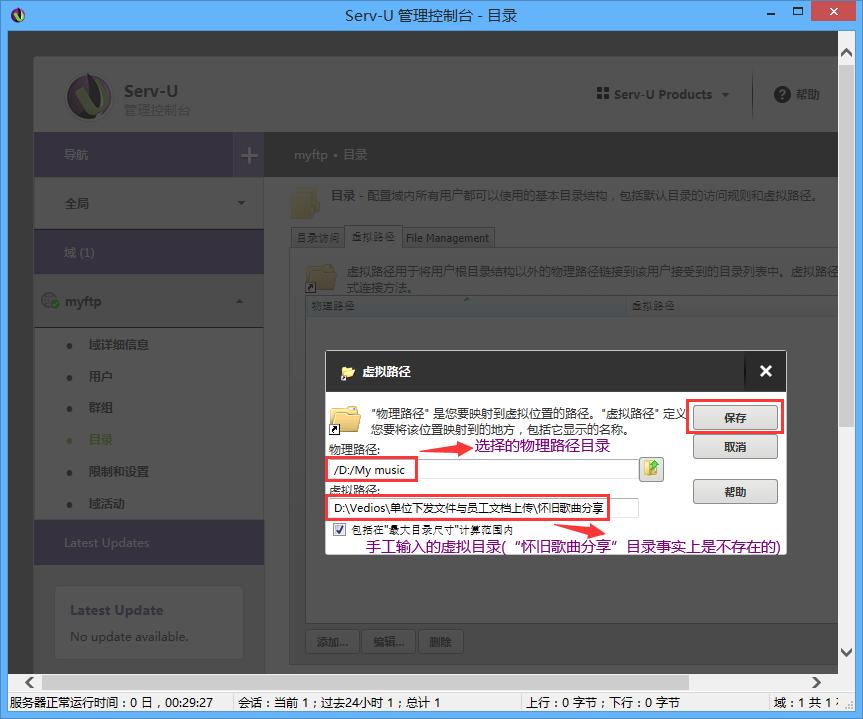Click the 帮助 header link
This screenshot has width=863, height=719.
807,95
